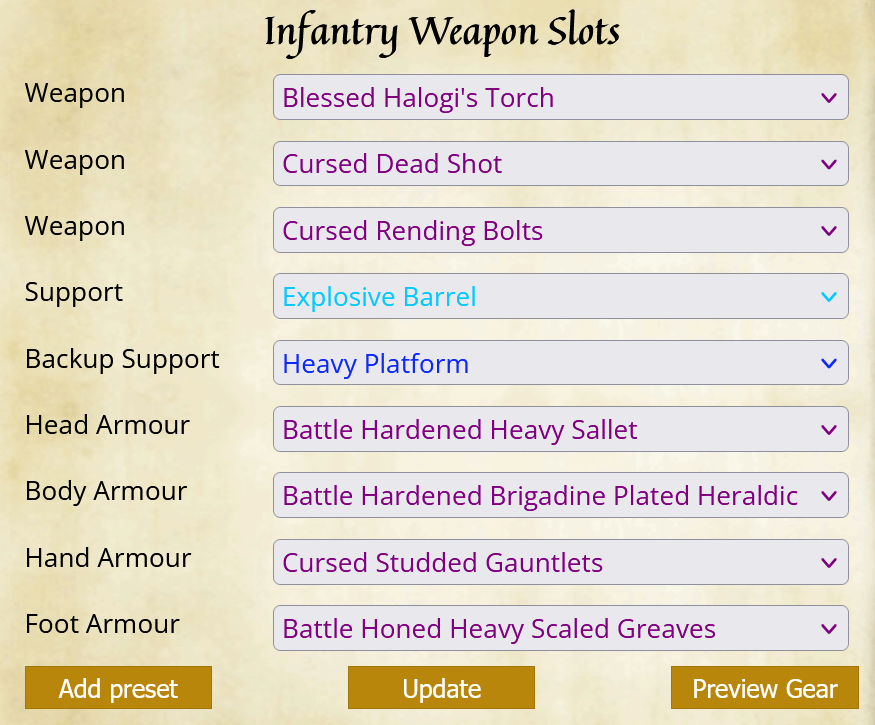Click the chevron on Blessed Halogi's Torch

(829, 98)
